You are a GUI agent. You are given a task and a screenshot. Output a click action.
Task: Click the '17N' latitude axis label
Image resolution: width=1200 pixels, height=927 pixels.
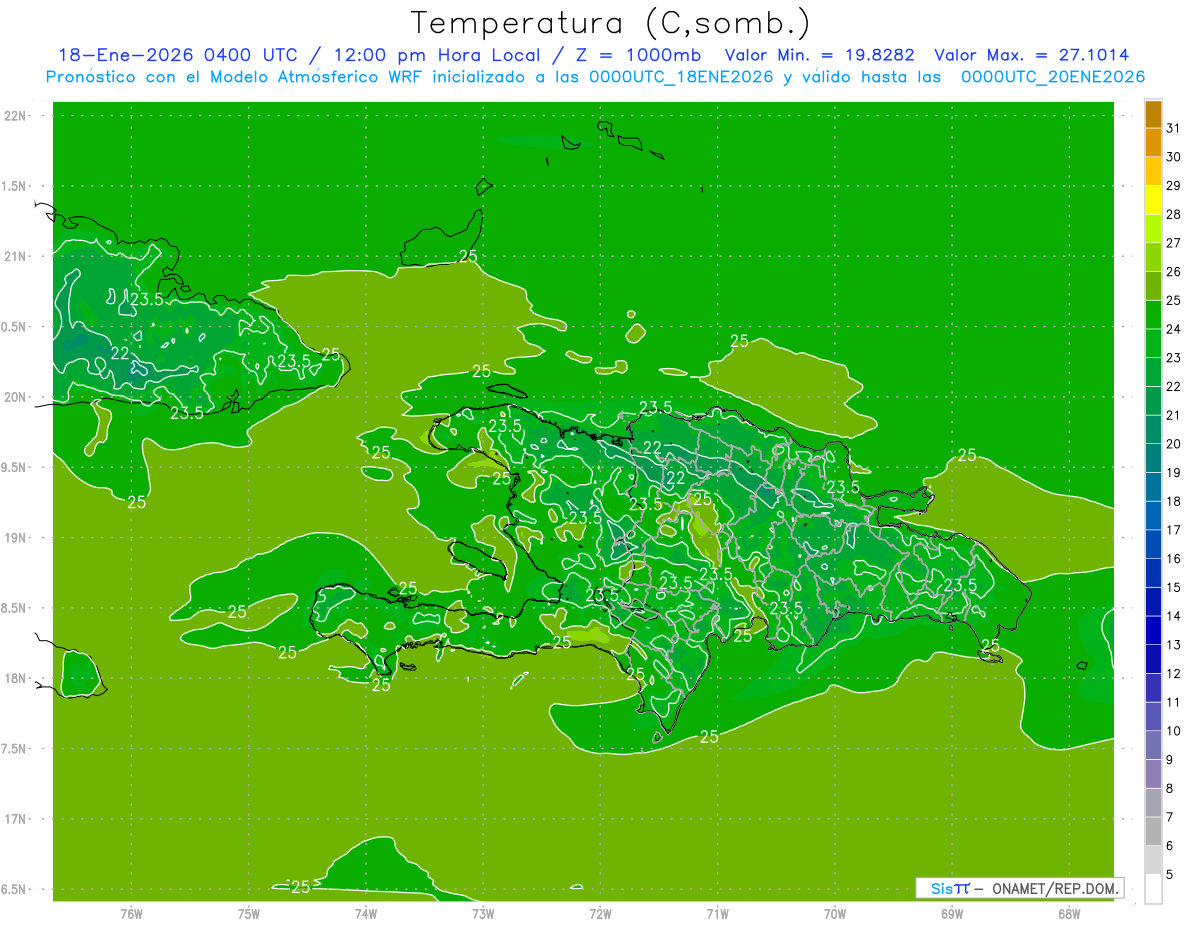click(17, 819)
